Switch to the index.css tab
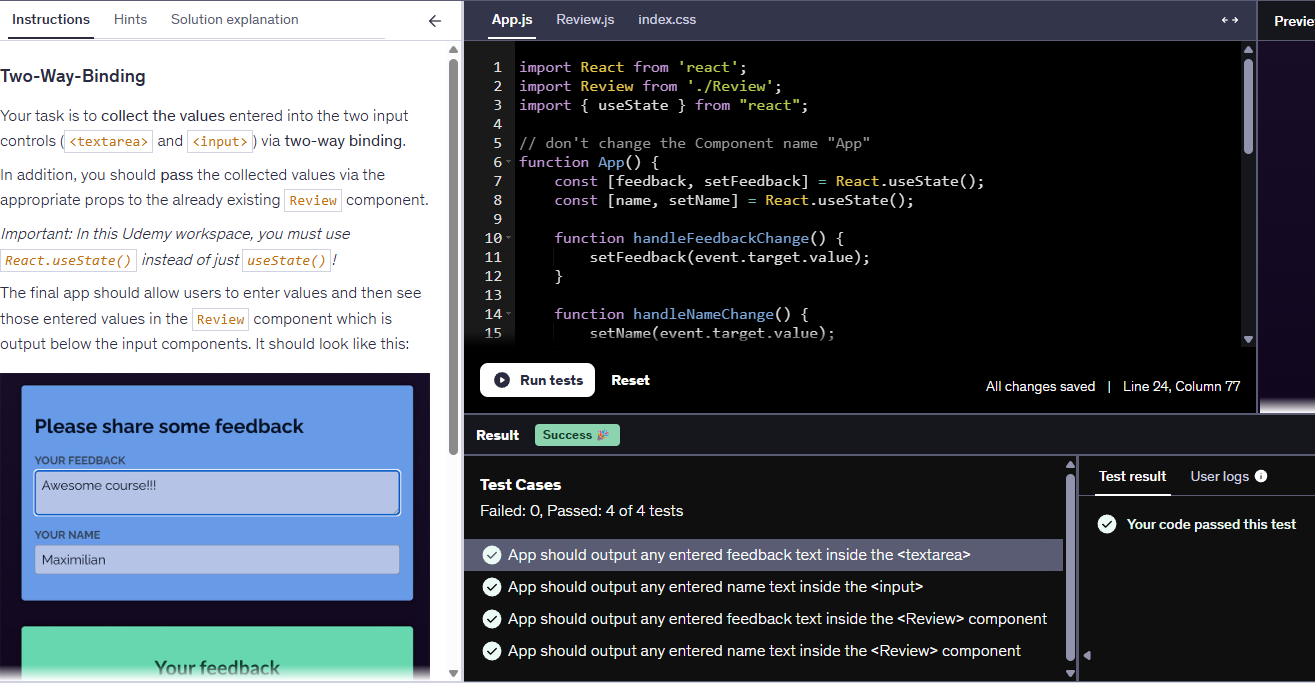This screenshot has width=1315, height=685. point(667,20)
